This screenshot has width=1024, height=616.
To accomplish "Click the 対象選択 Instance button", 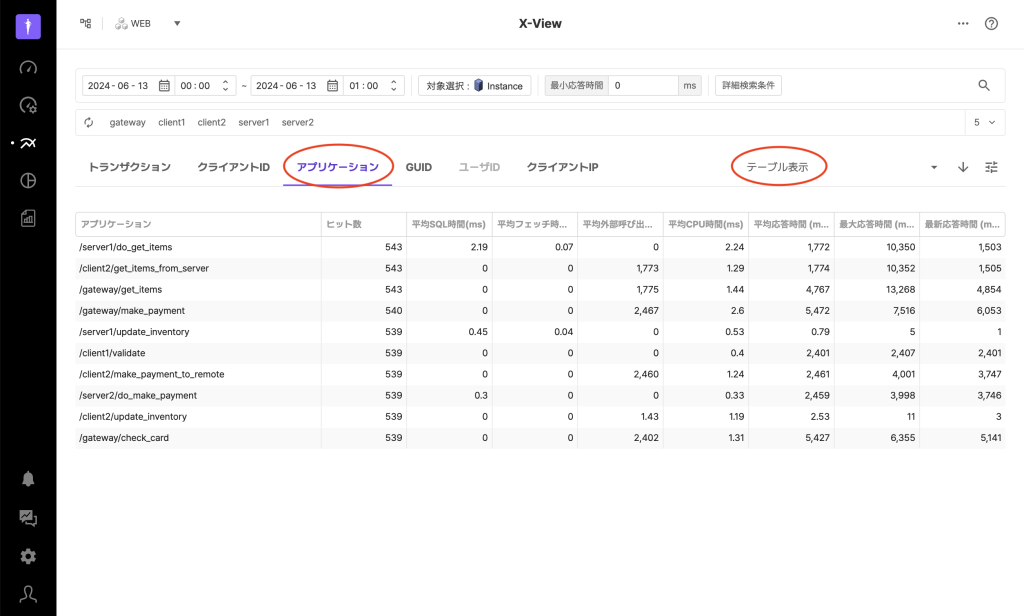I will (475, 86).
